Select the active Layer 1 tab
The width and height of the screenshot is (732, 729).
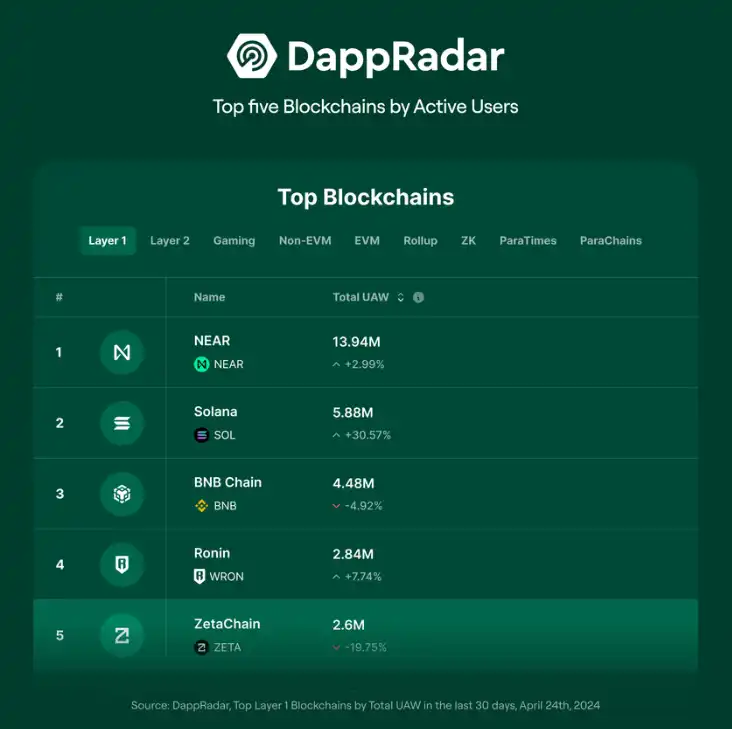[107, 241]
